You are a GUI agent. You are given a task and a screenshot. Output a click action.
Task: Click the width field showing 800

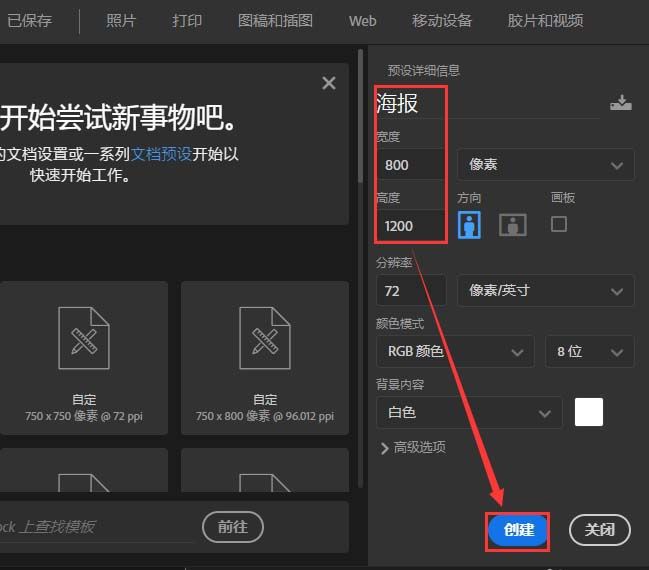[x=411, y=165]
